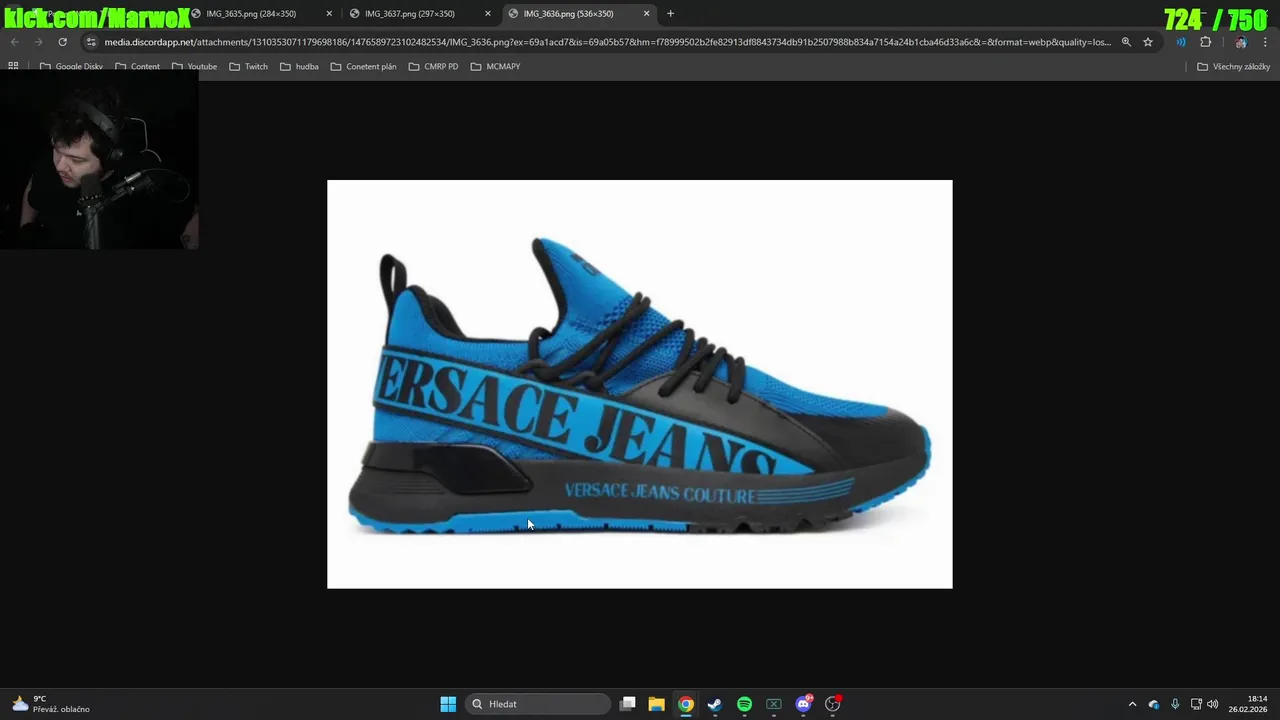Image resolution: width=1280 pixels, height=720 pixels.
Task: Open the CMRP PD bookmark folder
Action: (x=433, y=66)
